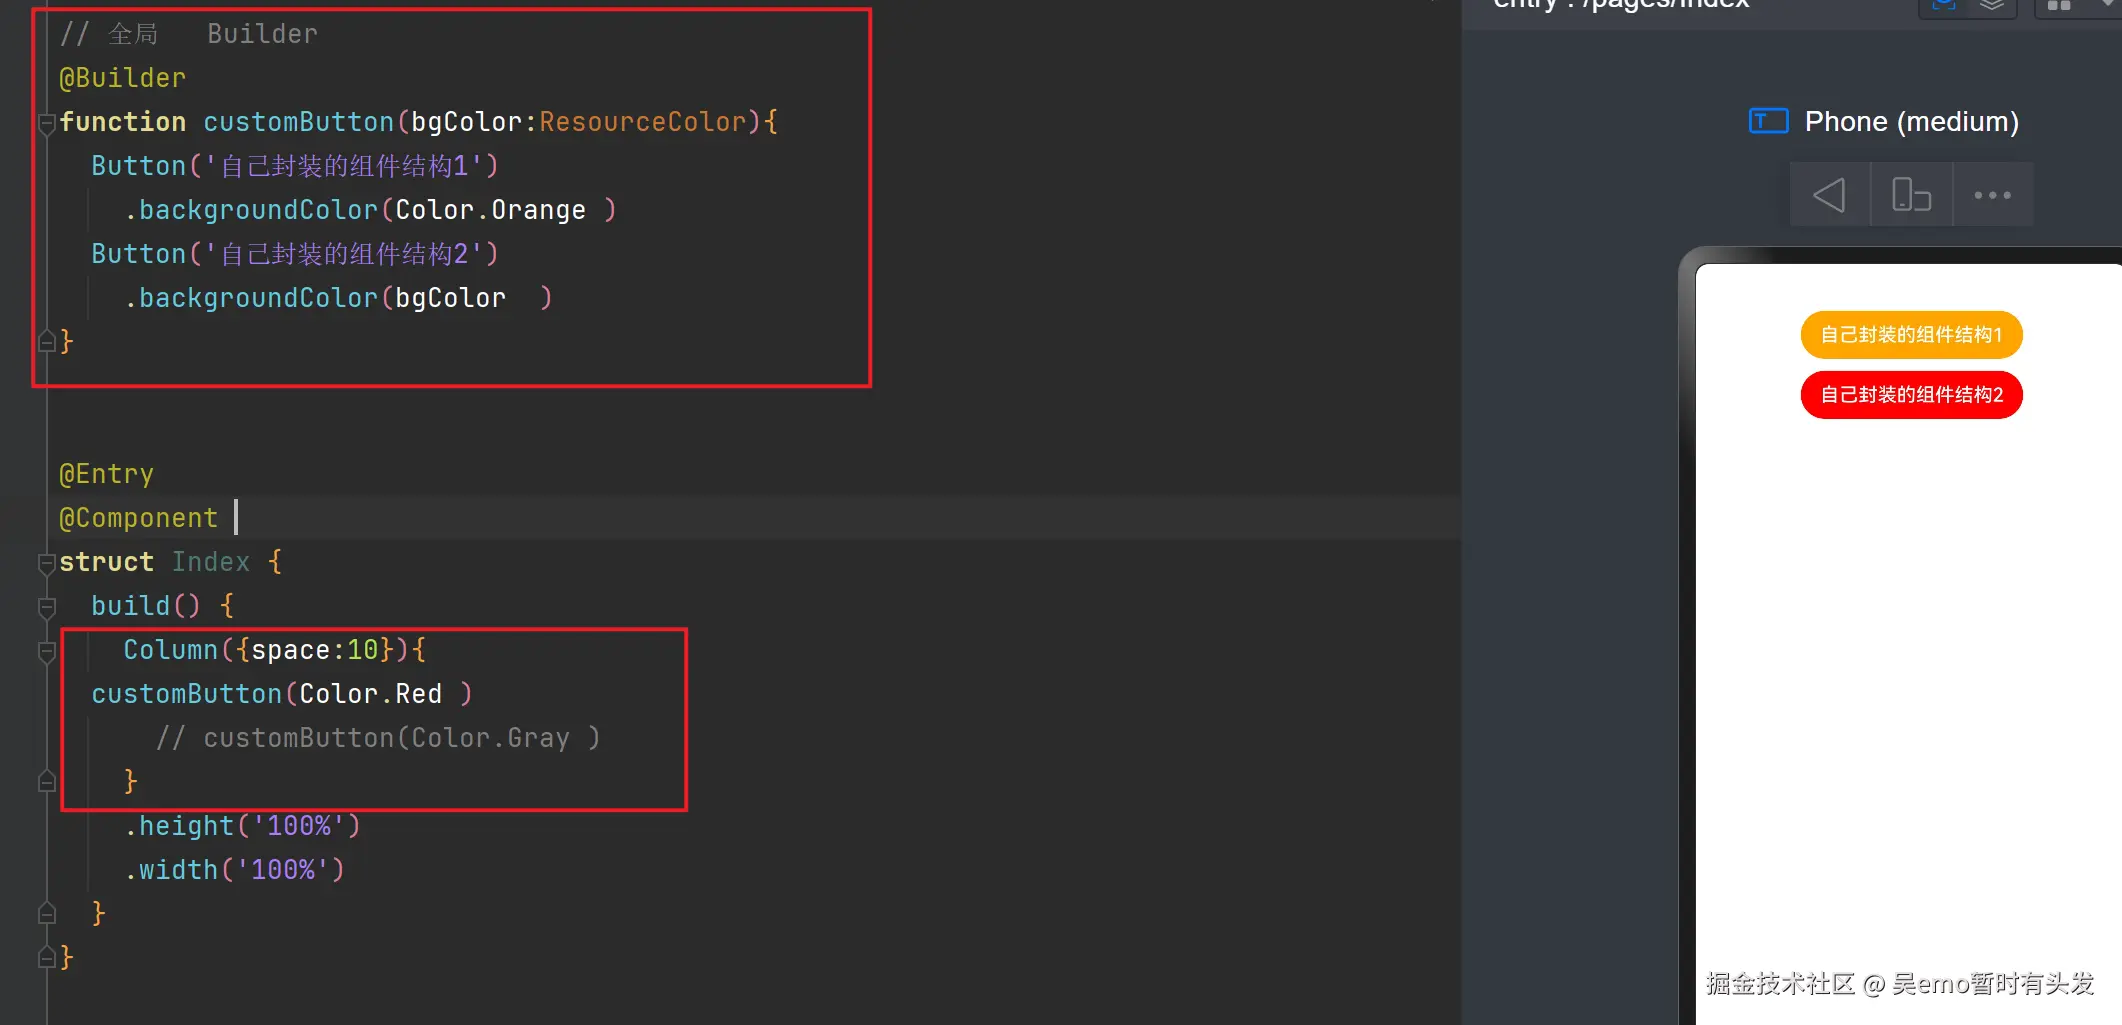
Task: Click fold marker at build() closing brace
Action: pyautogui.click(x=46, y=913)
